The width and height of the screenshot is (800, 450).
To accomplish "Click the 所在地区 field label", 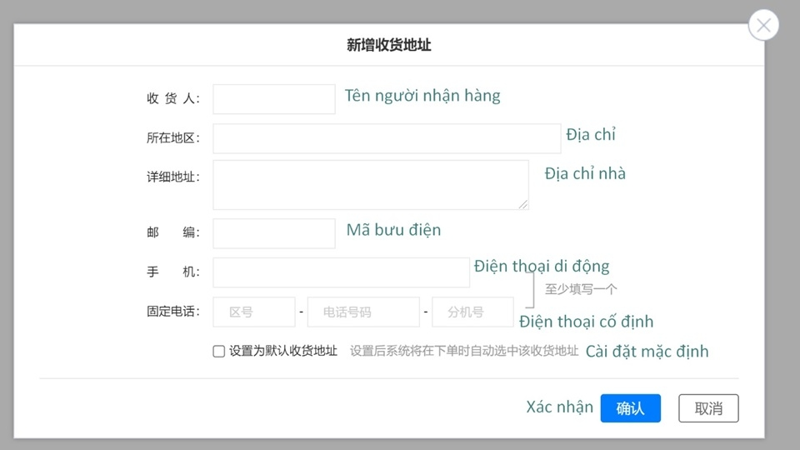I will pos(173,138).
